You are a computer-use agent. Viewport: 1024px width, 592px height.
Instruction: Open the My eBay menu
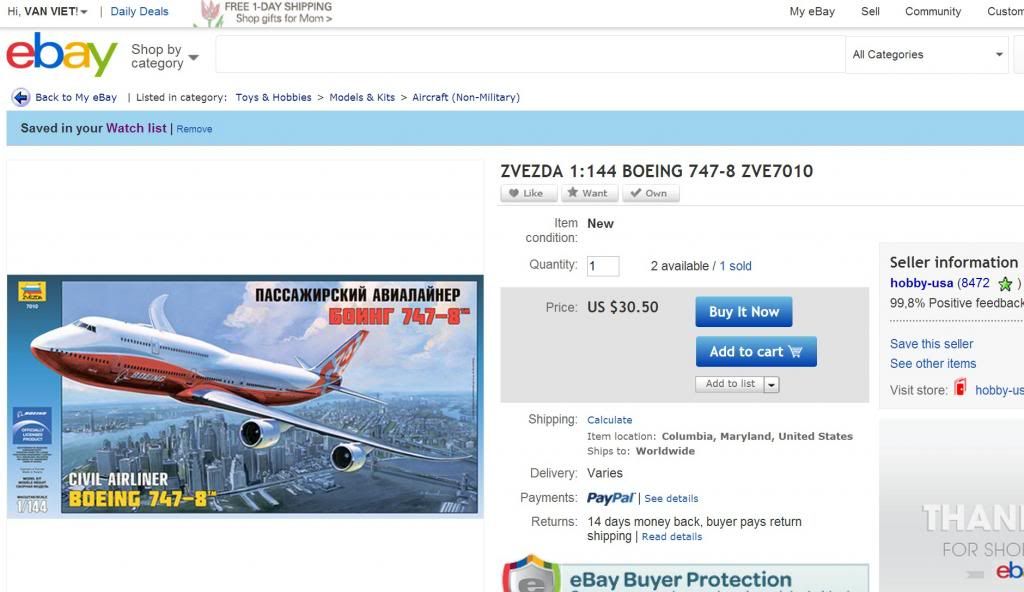[812, 11]
